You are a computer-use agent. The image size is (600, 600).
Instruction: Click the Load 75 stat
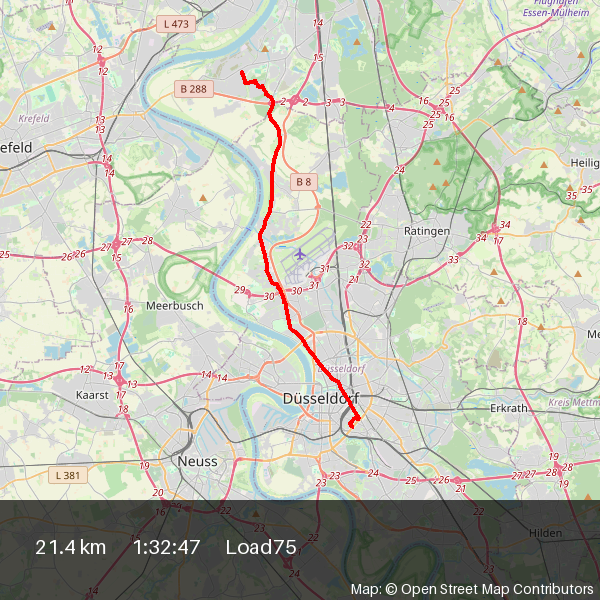(261, 547)
